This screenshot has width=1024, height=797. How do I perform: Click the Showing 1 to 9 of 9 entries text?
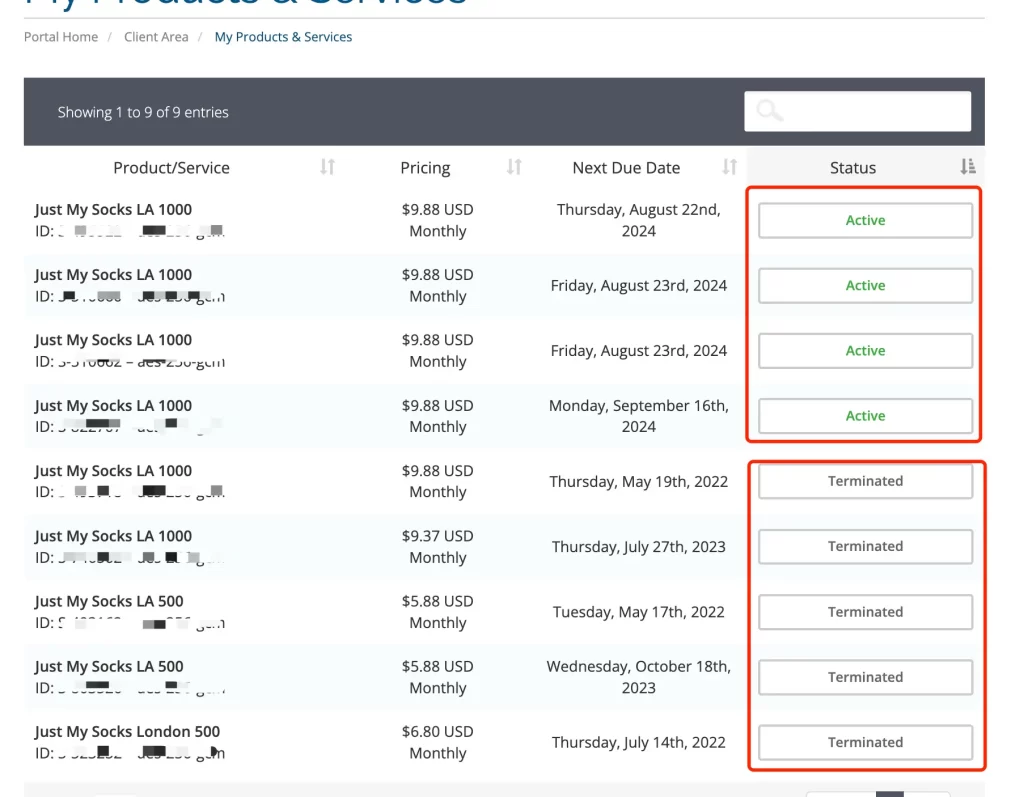143,112
